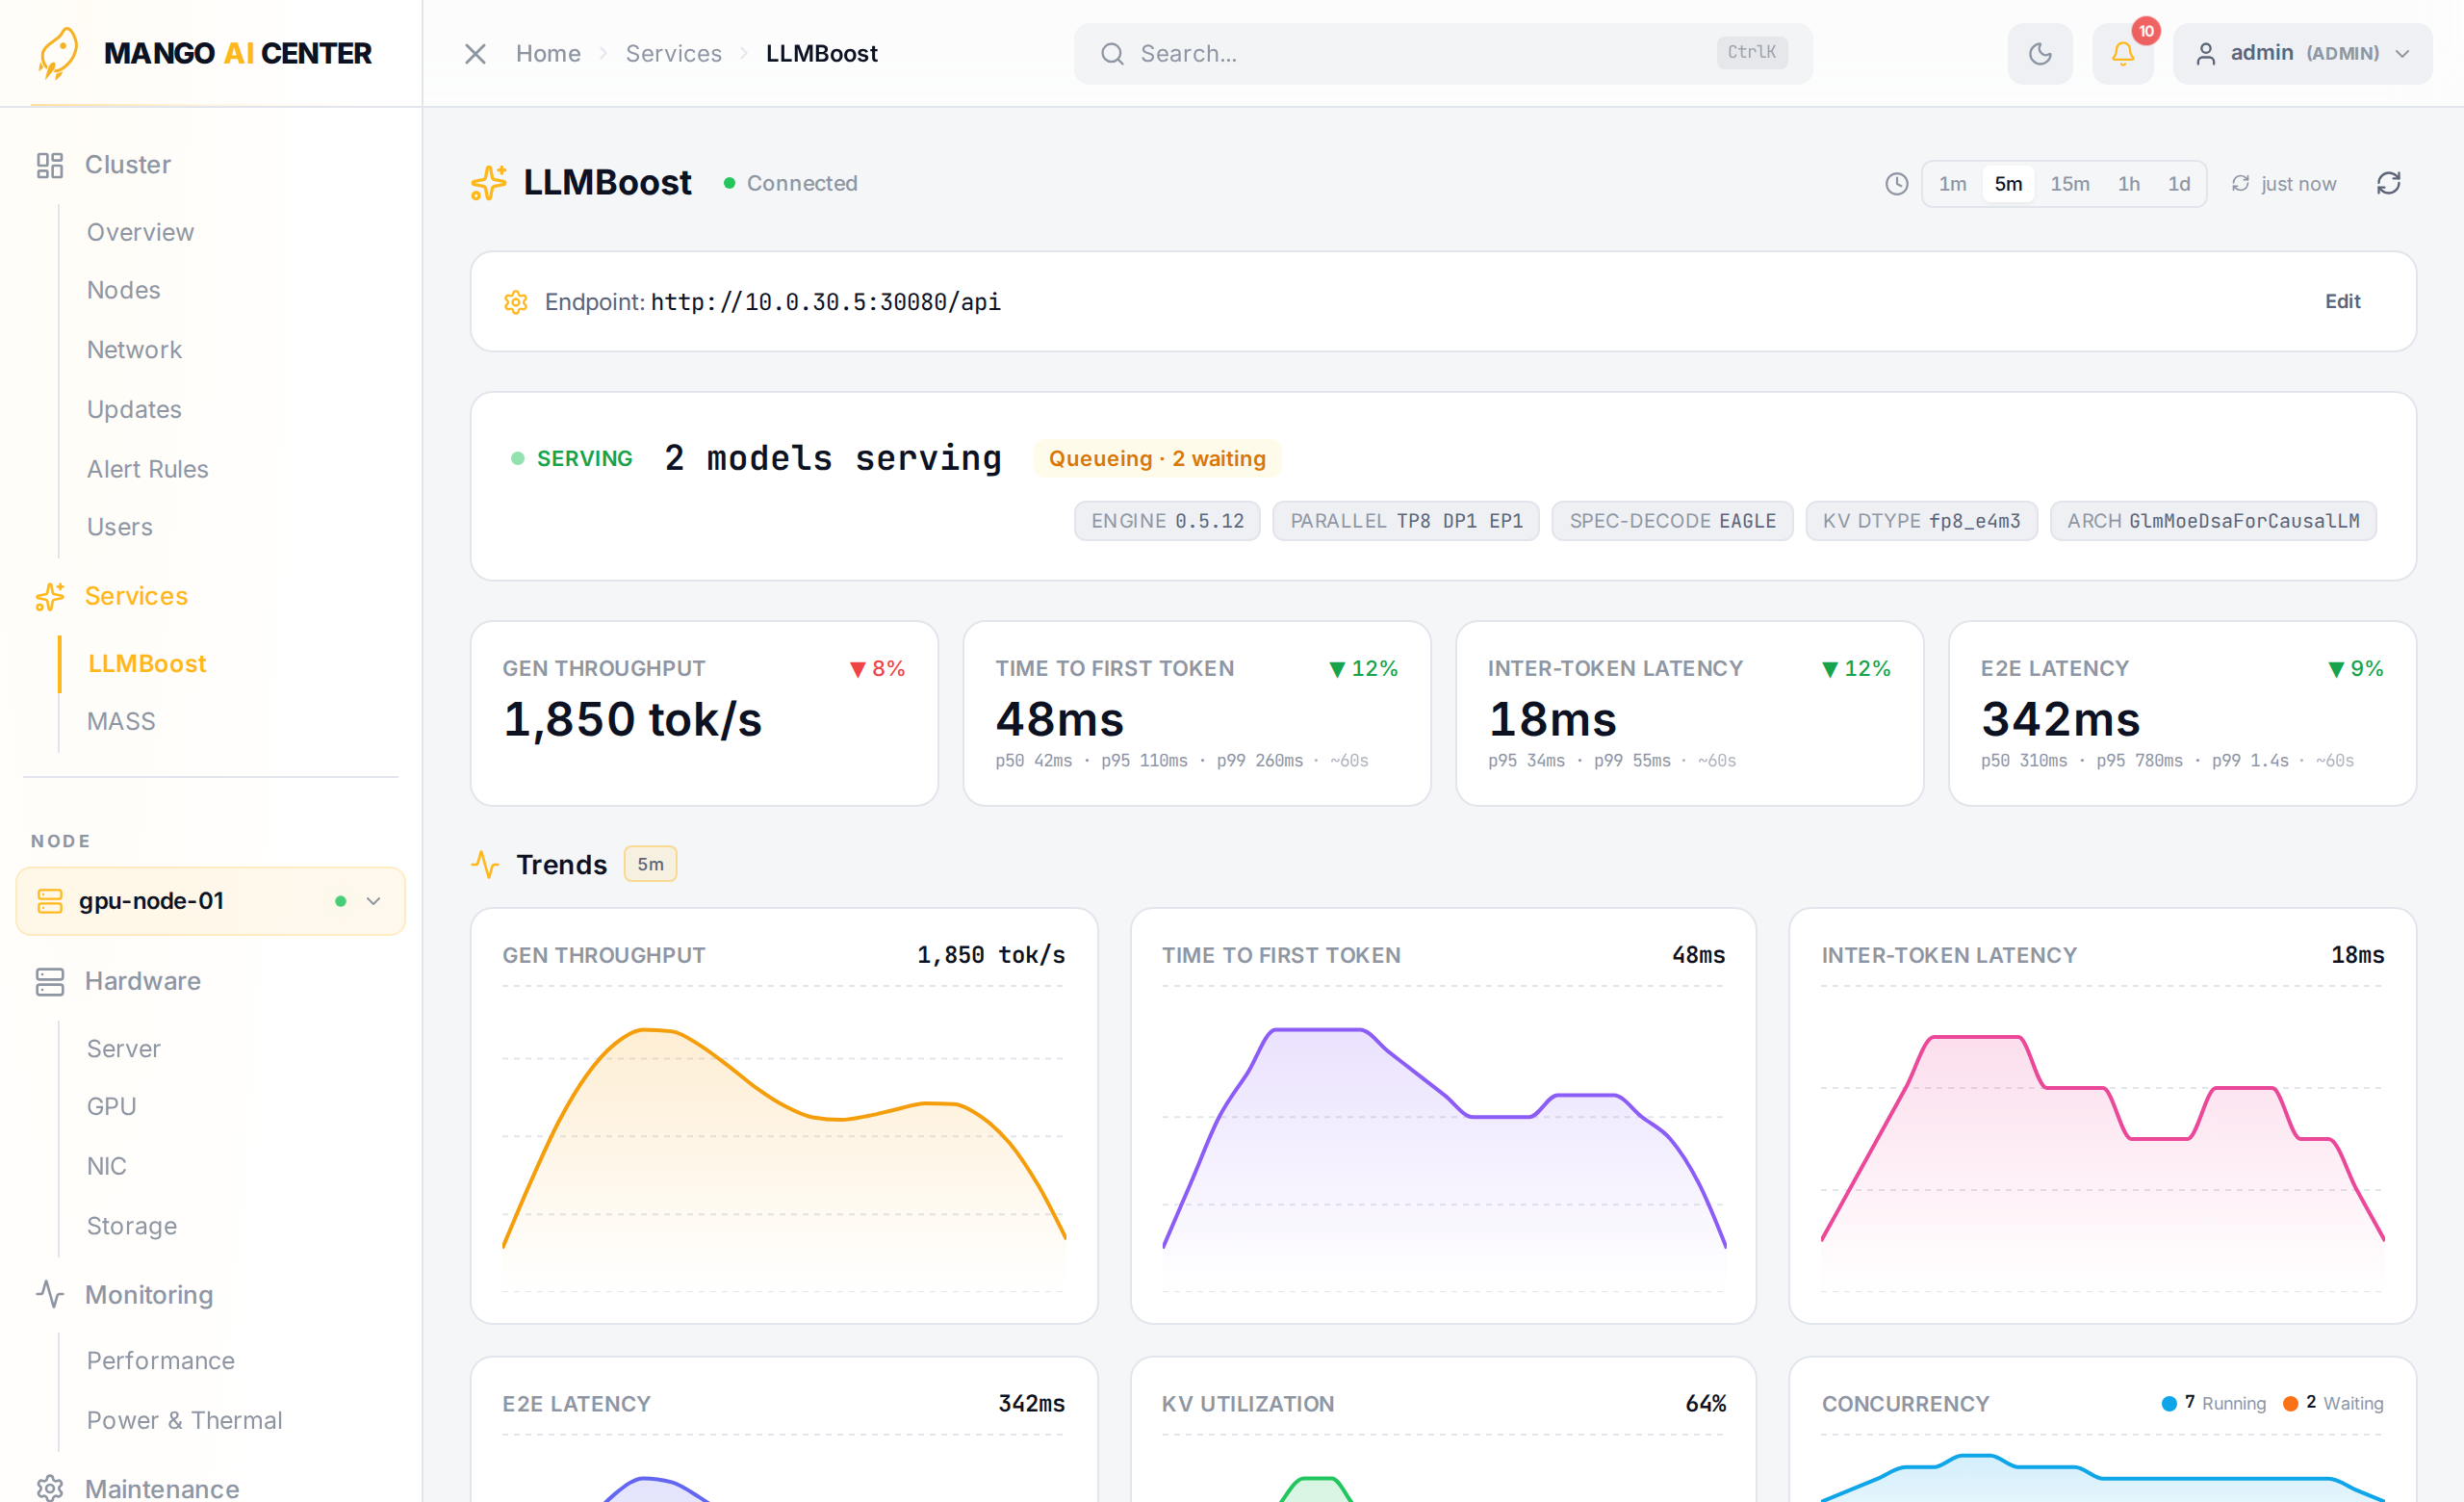The height and width of the screenshot is (1502, 2464).
Task: Click the search magnifier icon
Action: pos(1112,53)
